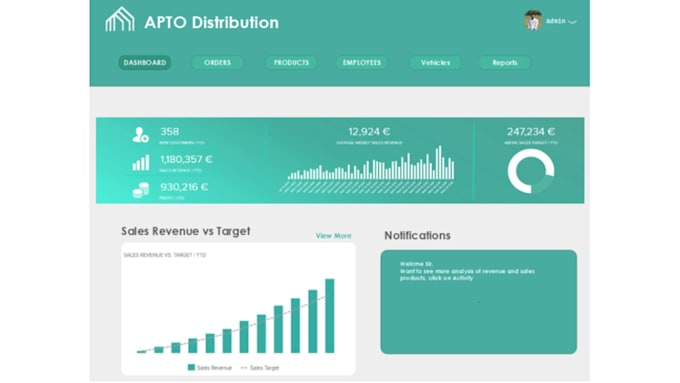Click the Sales Revenue legend swatch
The height and width of the screenshot is (383, 680).
[191, 367]
